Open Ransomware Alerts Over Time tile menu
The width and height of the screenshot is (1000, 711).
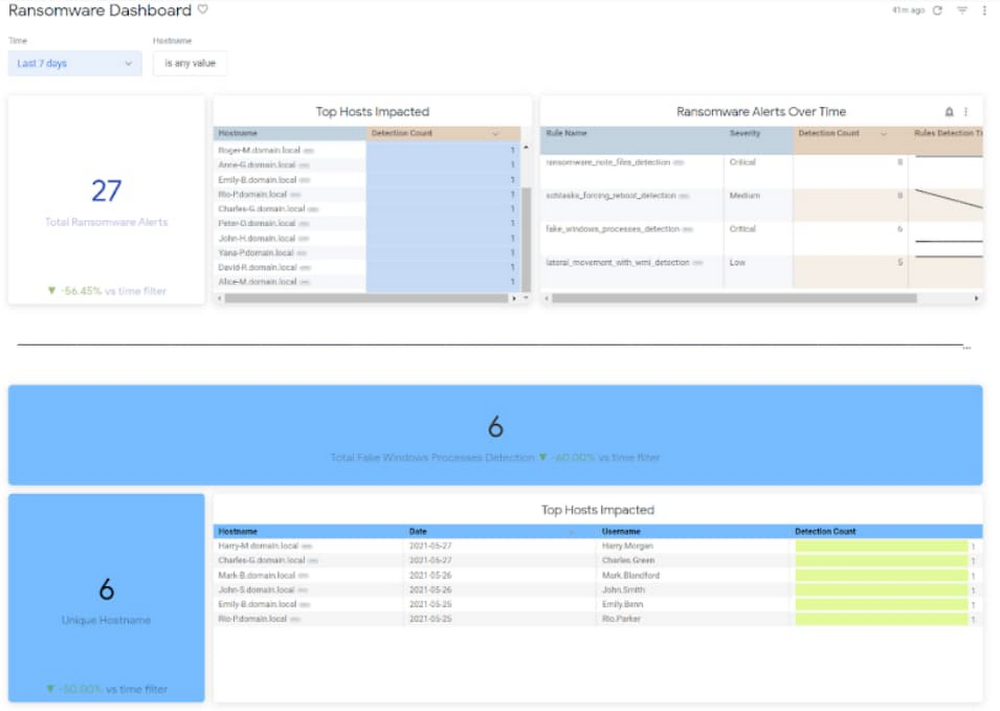click(966, 112)
